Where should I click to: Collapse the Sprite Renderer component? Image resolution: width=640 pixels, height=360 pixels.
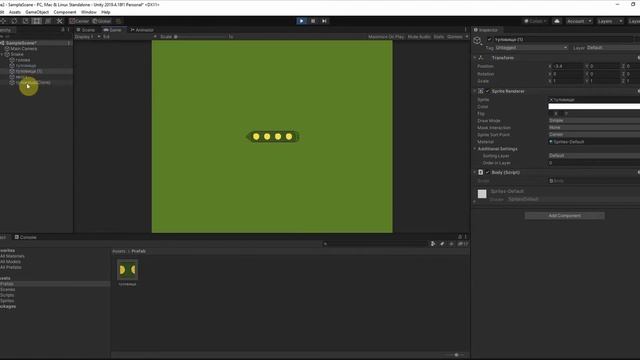tap(475, 91)
